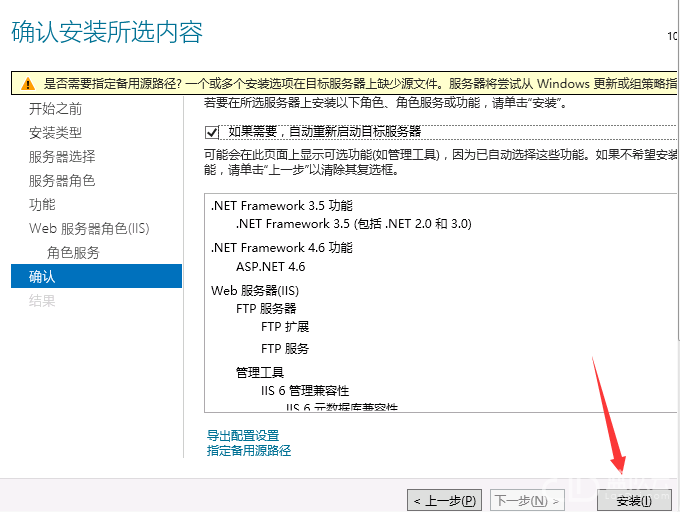
Task: Click the highlighted 确认 step
Action: point(42,276)
